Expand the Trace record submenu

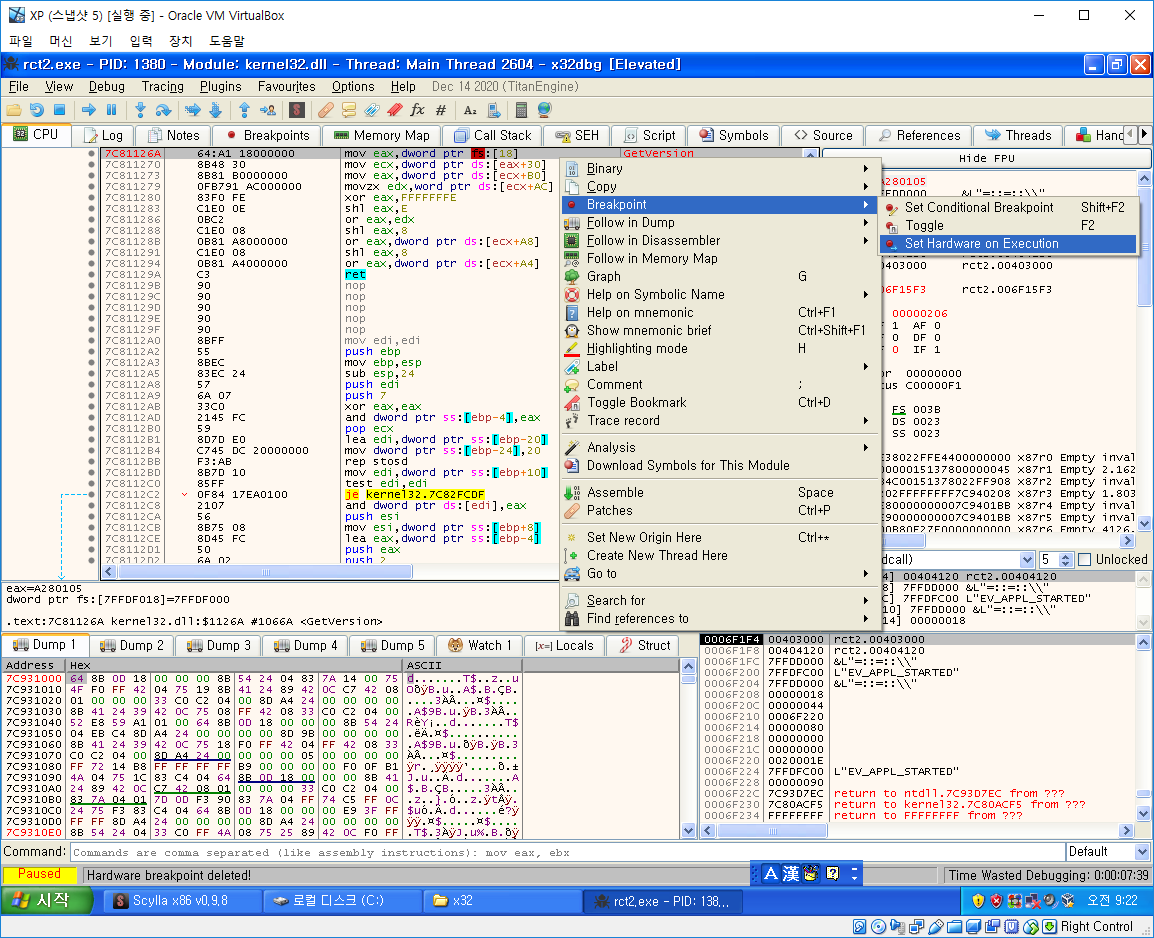pos(721,421)
